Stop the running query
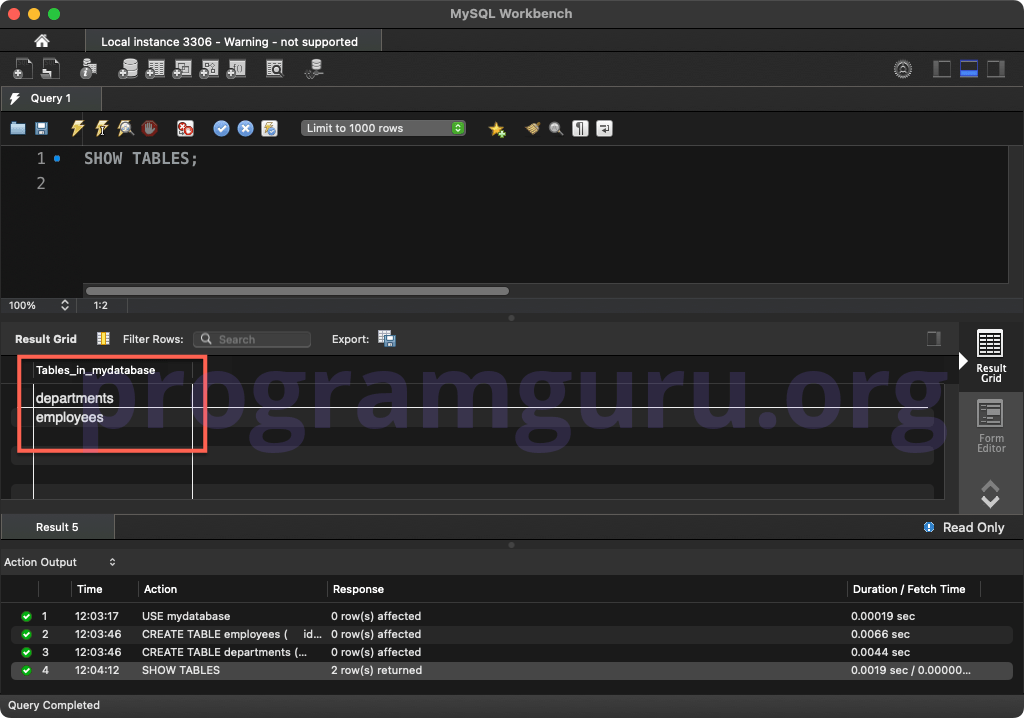 point(150,128)
